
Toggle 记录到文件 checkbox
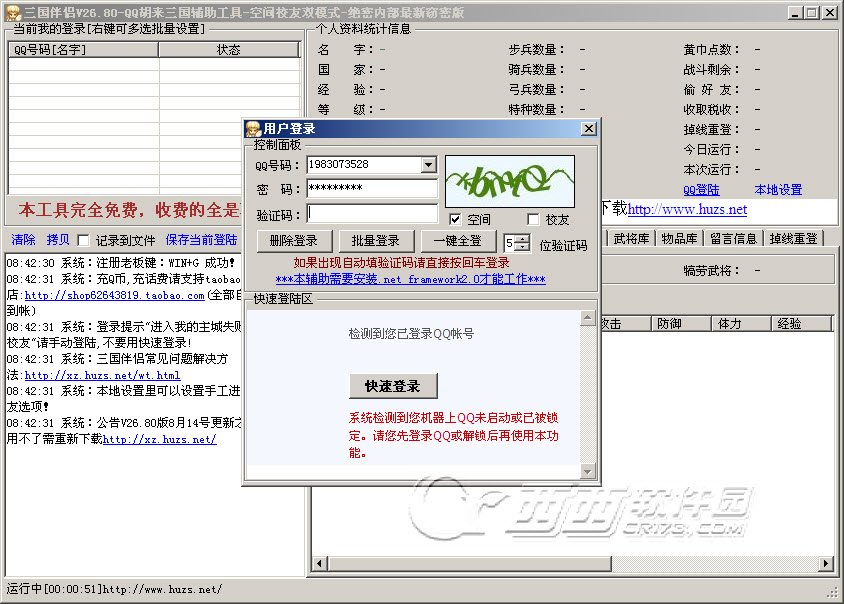(83, 240)
